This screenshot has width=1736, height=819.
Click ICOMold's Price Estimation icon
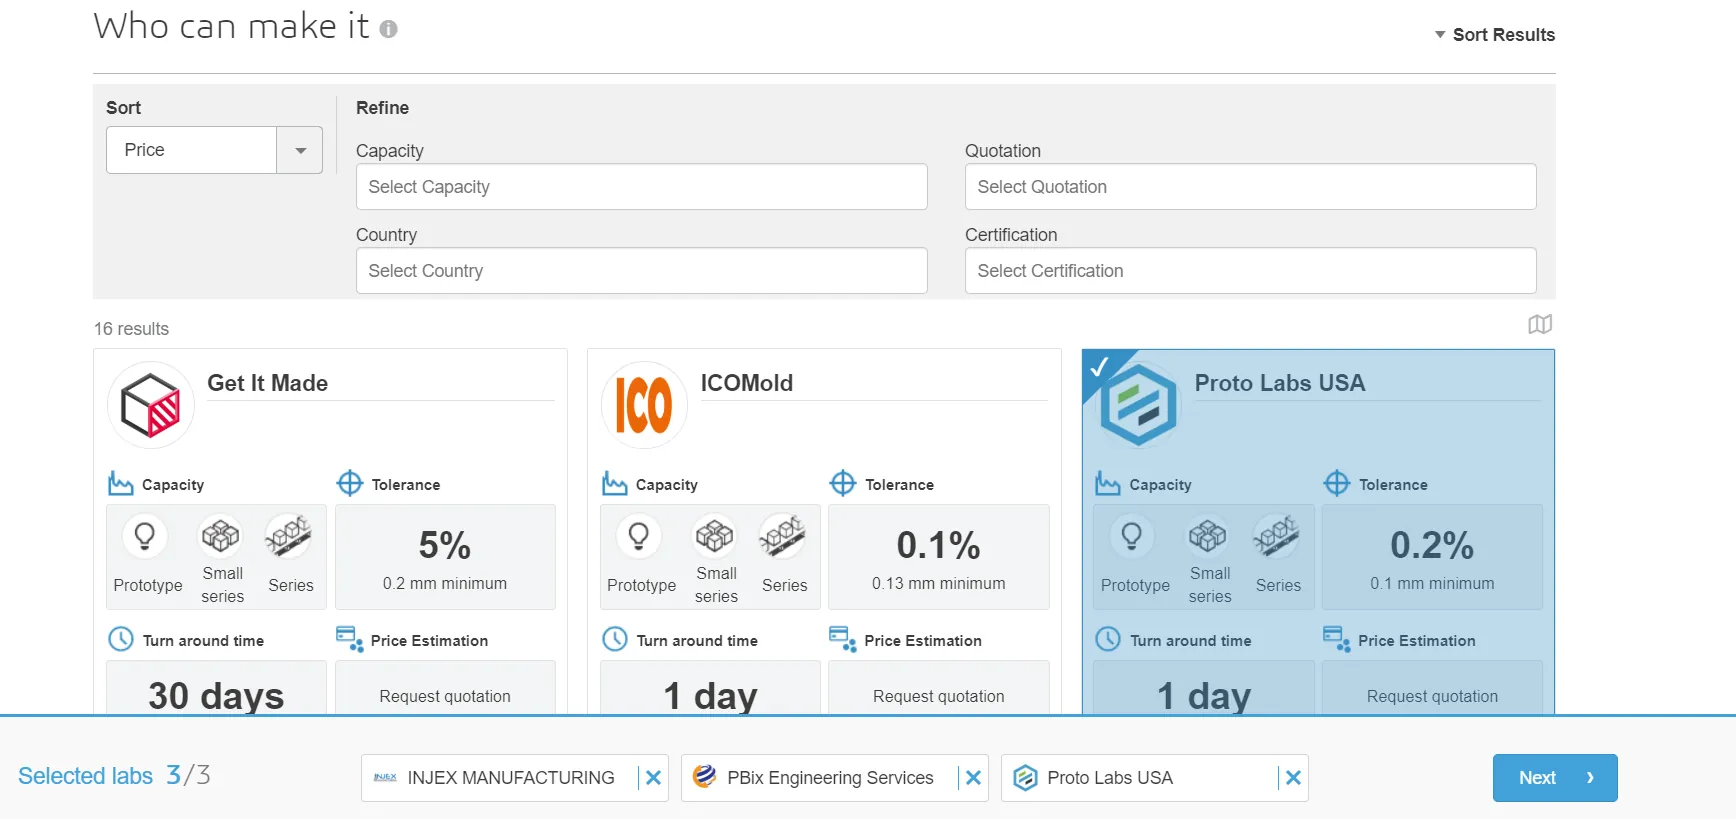[843, 639]
